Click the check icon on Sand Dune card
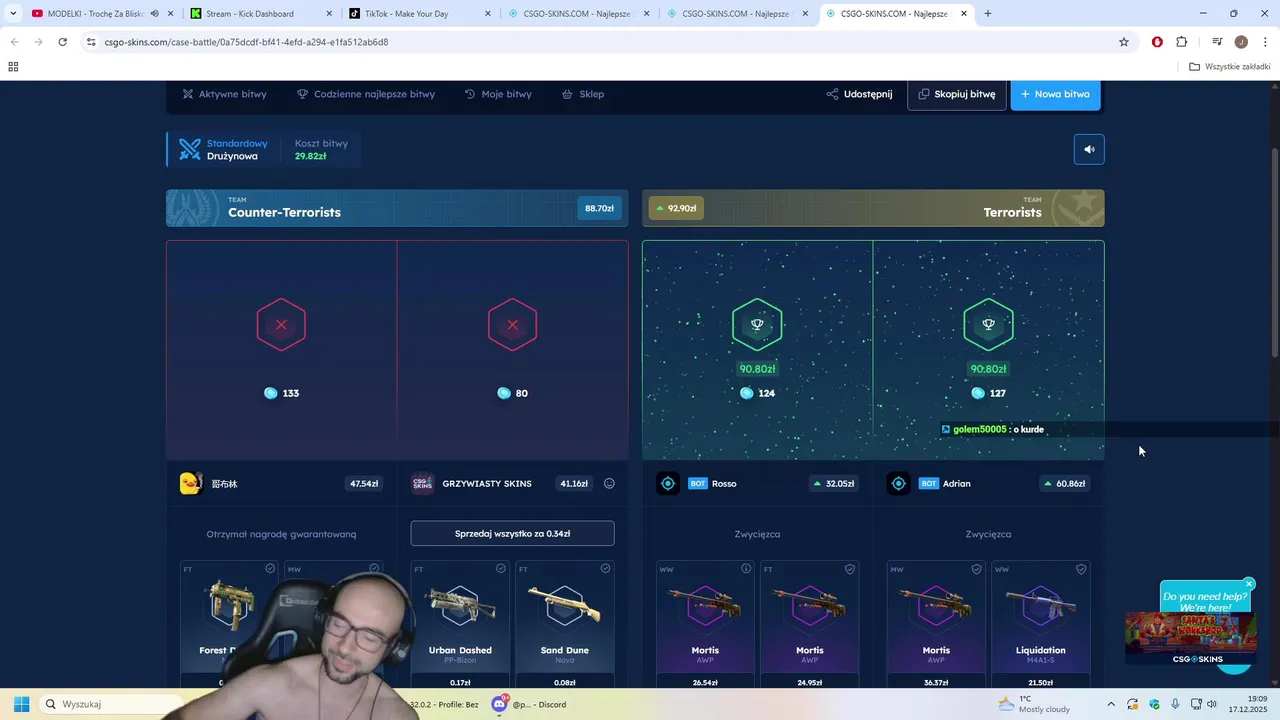The image size is (1280, 720). 605,569
